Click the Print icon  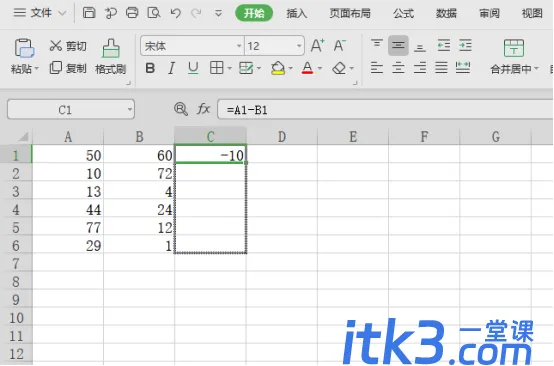pos(132,13)
